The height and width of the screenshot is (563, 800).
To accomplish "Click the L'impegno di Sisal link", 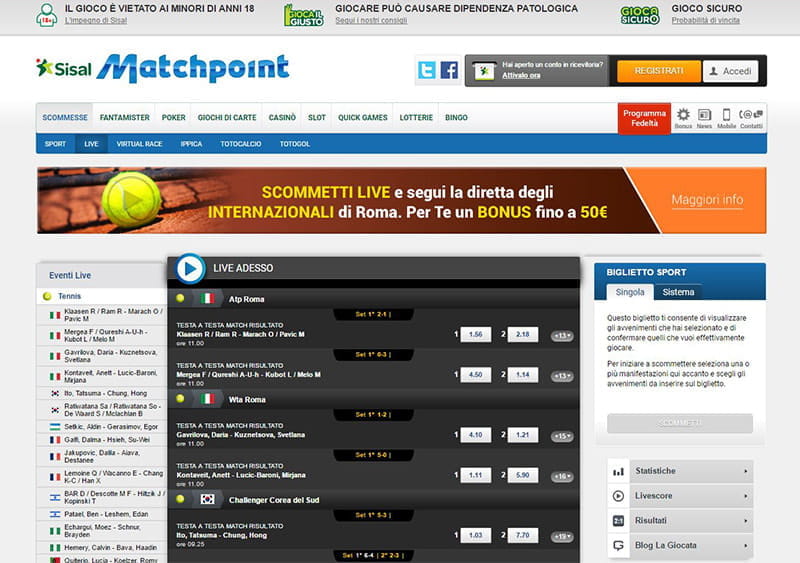I will 96,20.
